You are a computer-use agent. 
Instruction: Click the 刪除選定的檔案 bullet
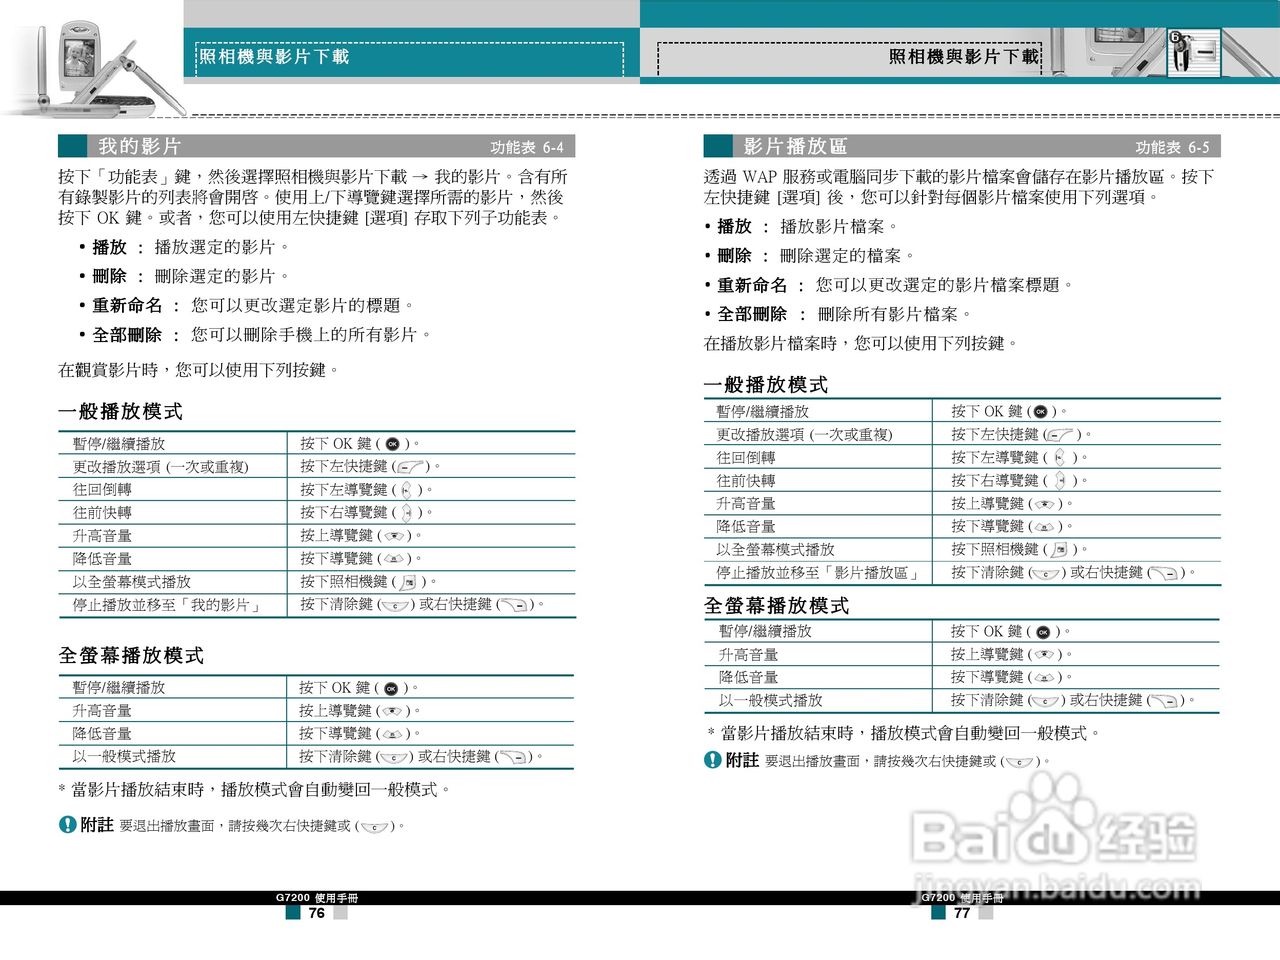(809, 255)
